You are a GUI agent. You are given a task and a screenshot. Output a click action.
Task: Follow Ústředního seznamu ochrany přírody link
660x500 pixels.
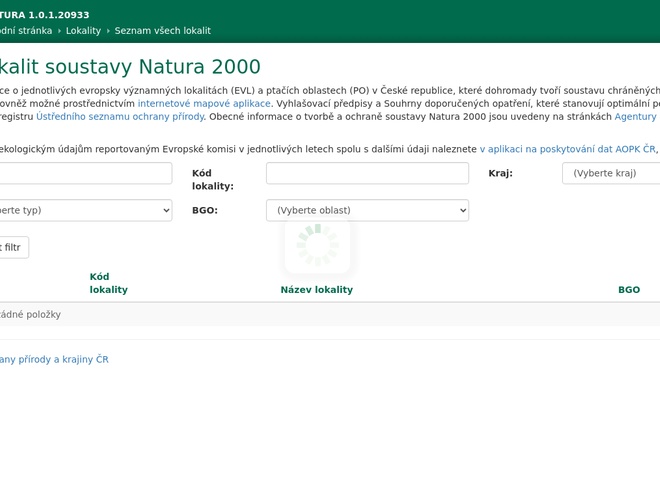120,117
